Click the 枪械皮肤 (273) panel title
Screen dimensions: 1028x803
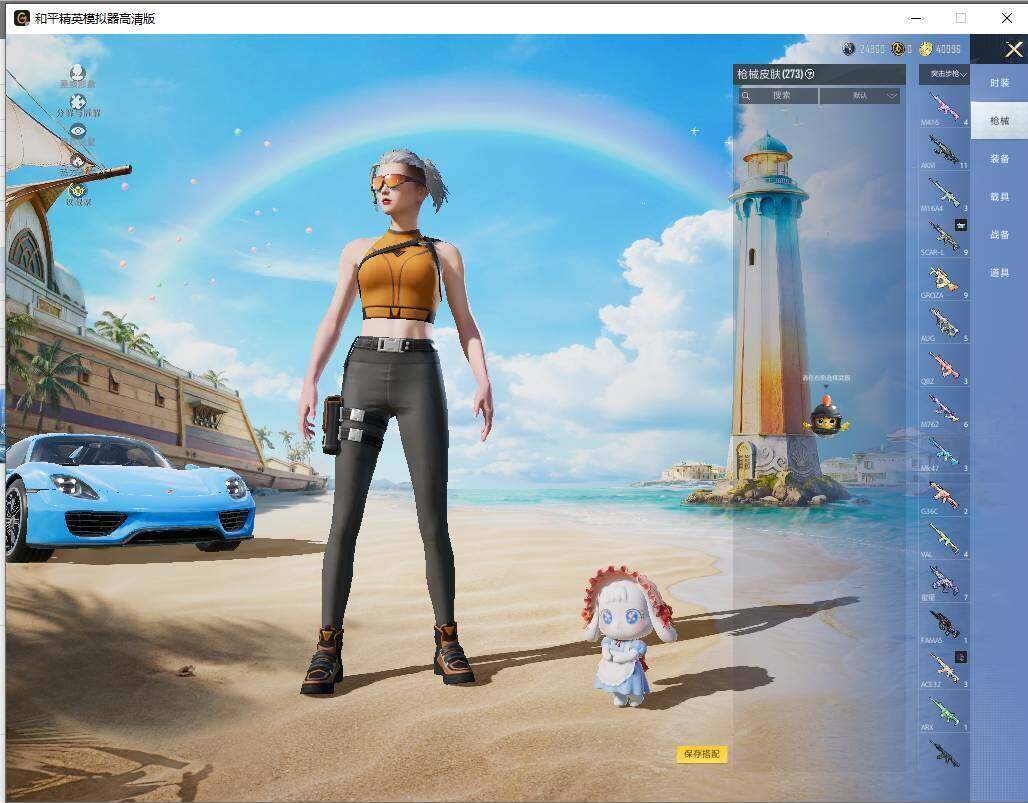[770, 74]
